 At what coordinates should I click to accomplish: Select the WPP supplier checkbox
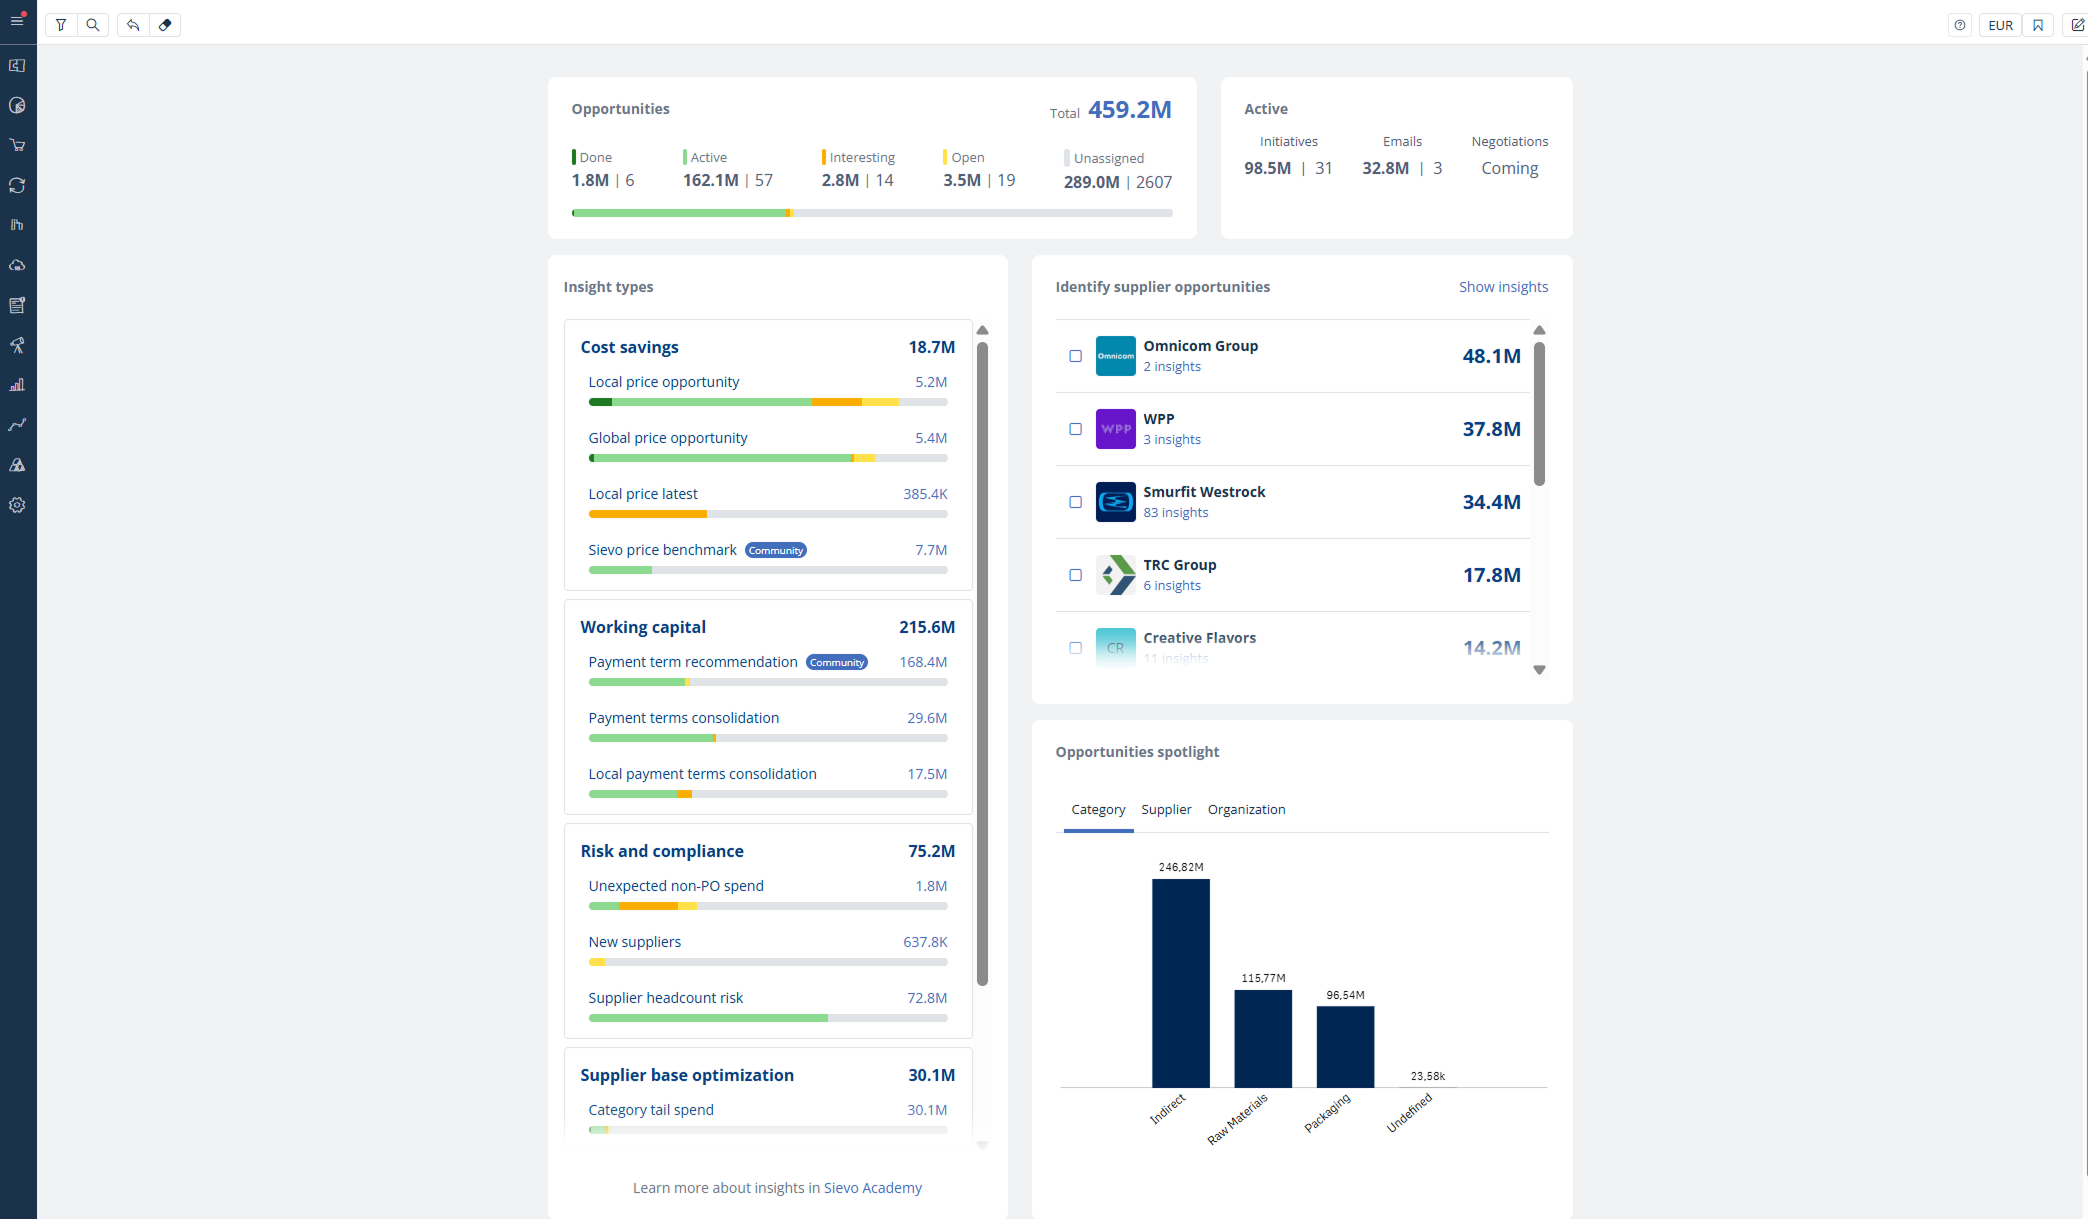(1075, 429)
